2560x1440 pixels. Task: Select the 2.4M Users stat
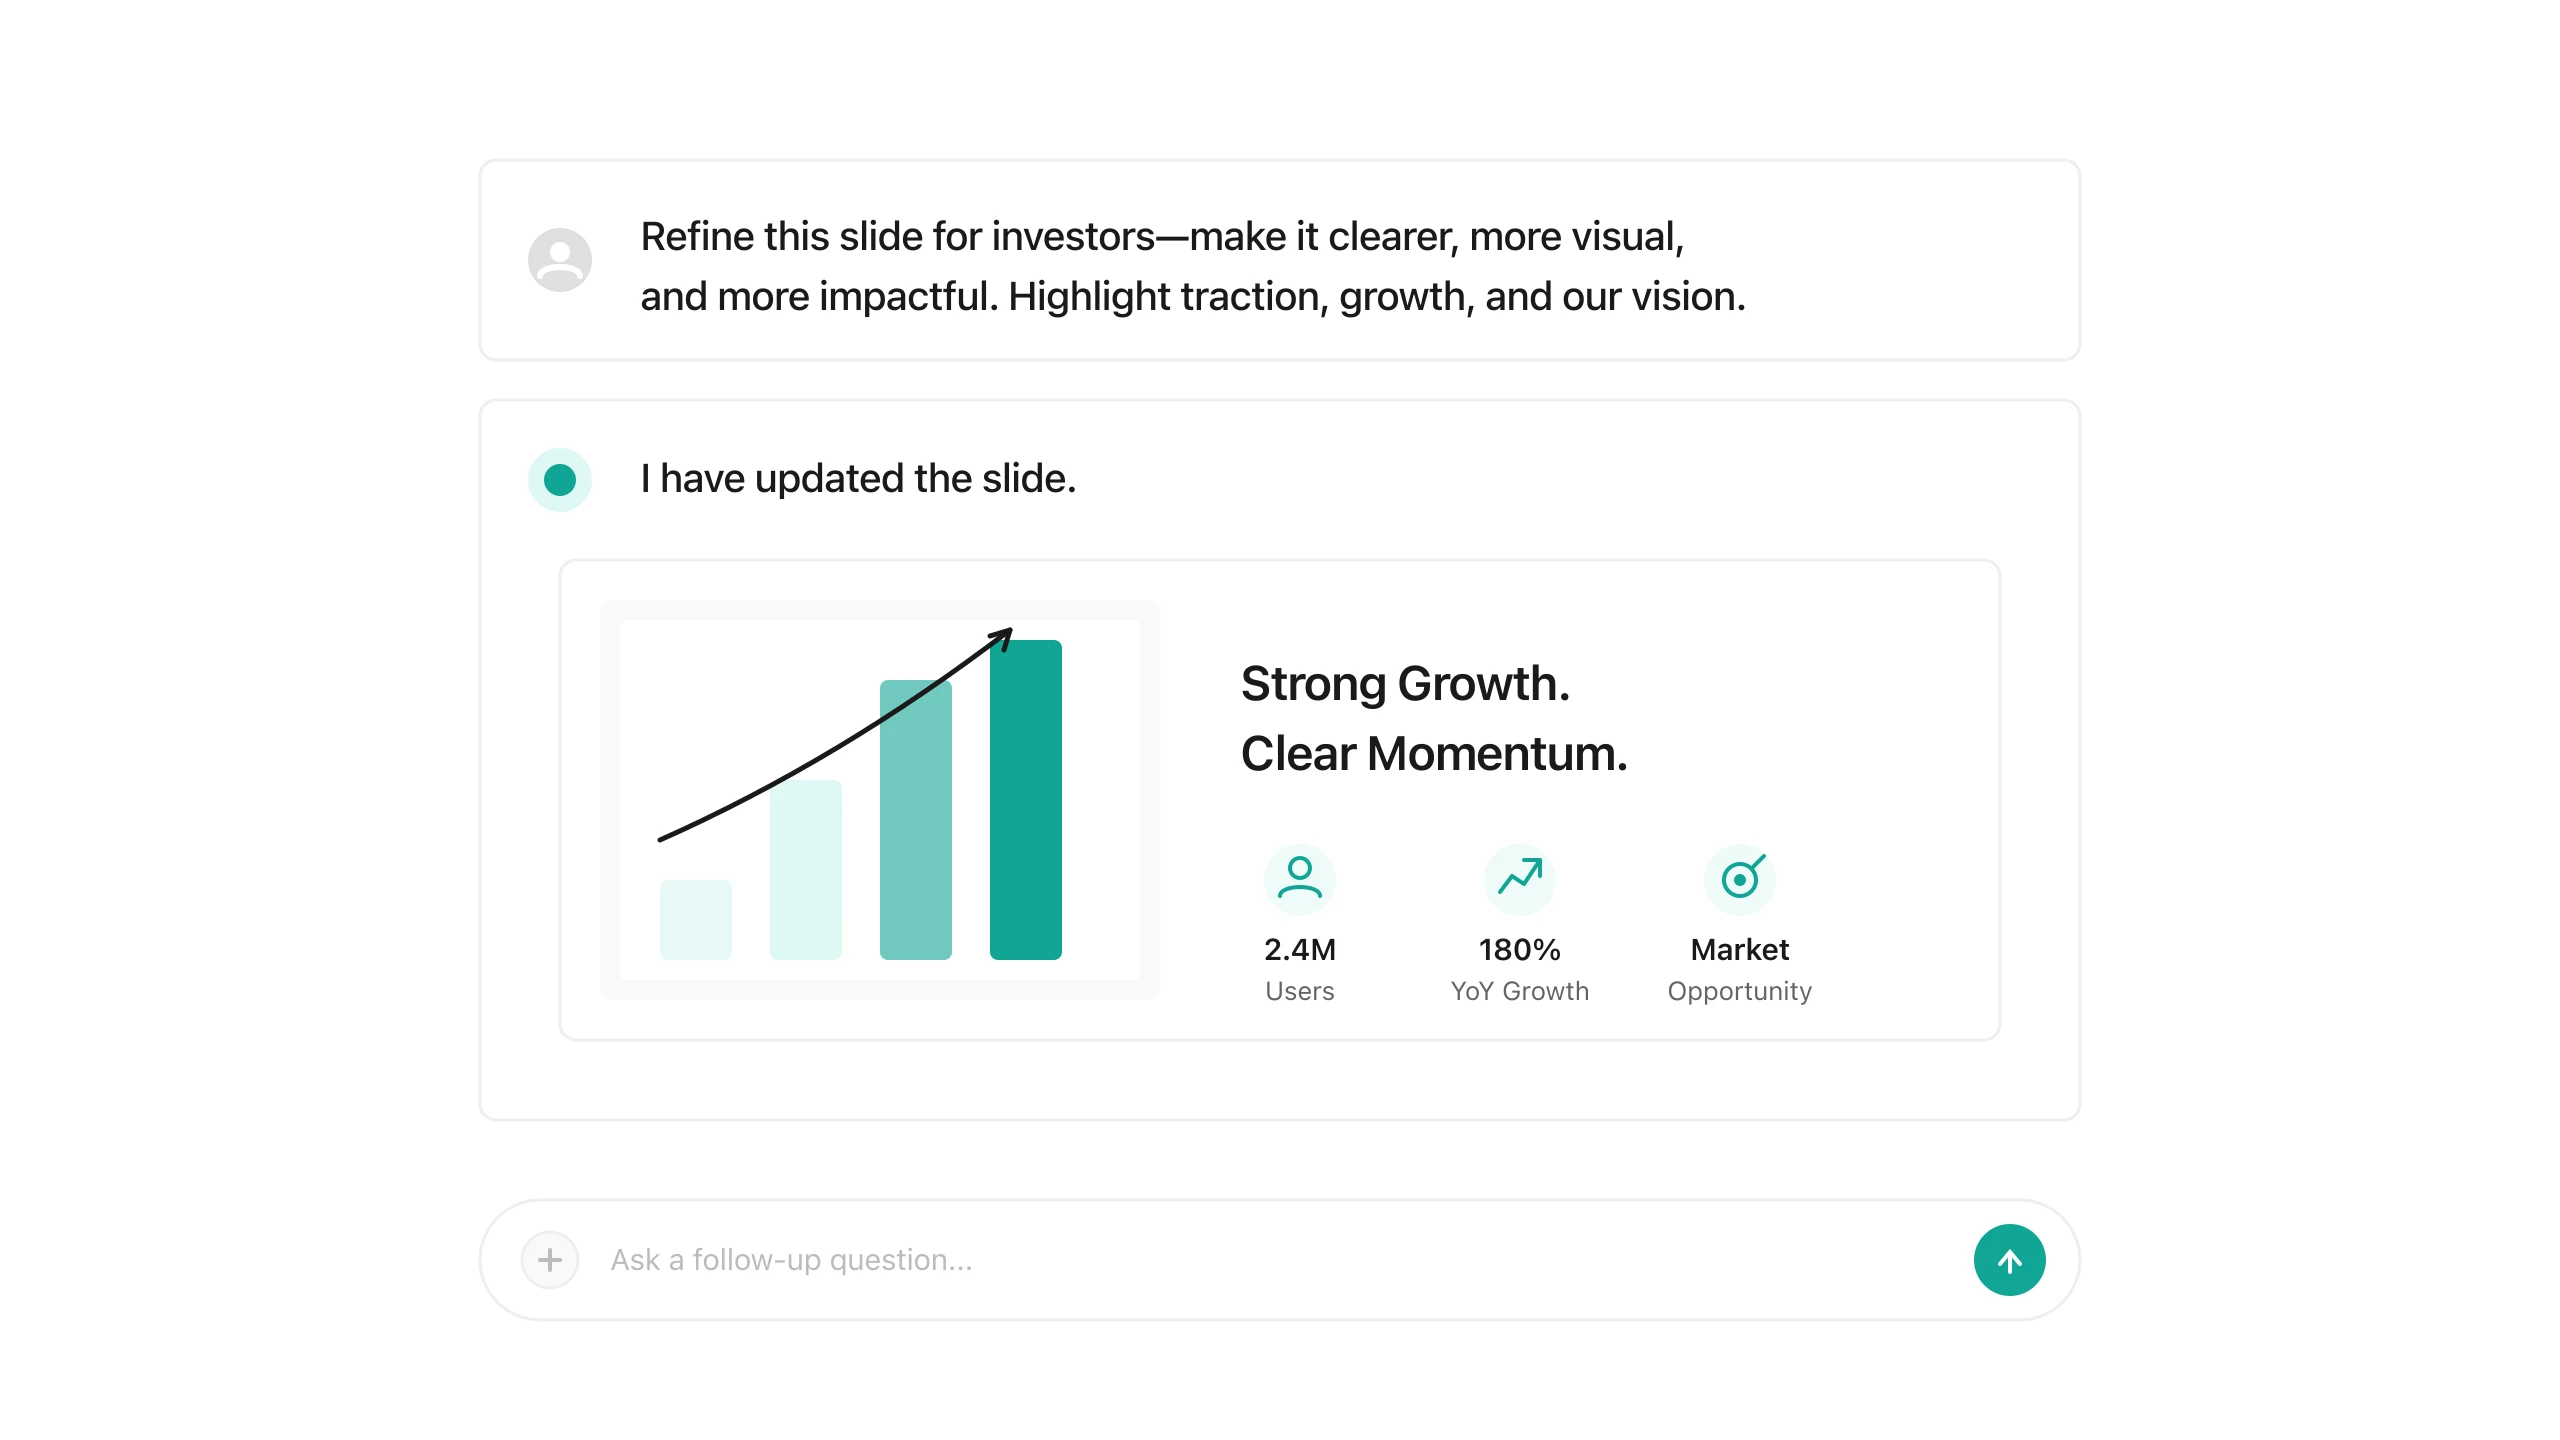coord(1299,969)
